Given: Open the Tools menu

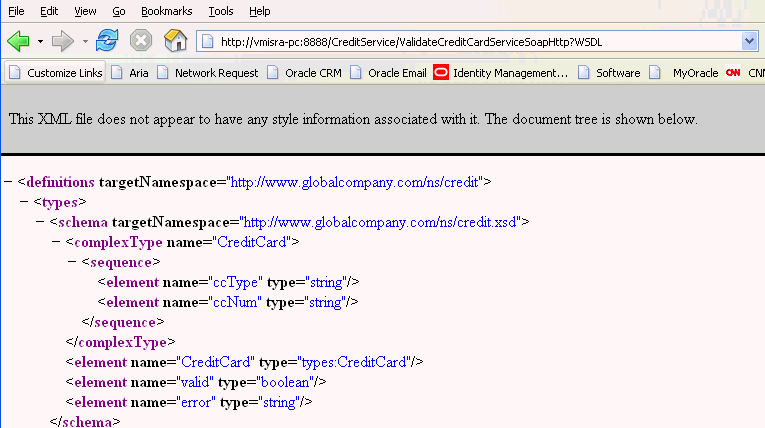Looking at the screenshot, I should click(221, 11).
